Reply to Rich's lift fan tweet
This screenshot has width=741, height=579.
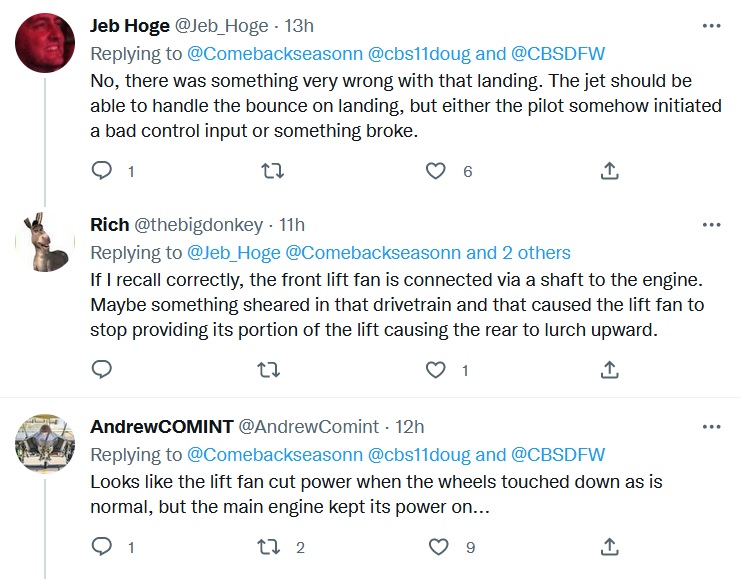(102, 371)
